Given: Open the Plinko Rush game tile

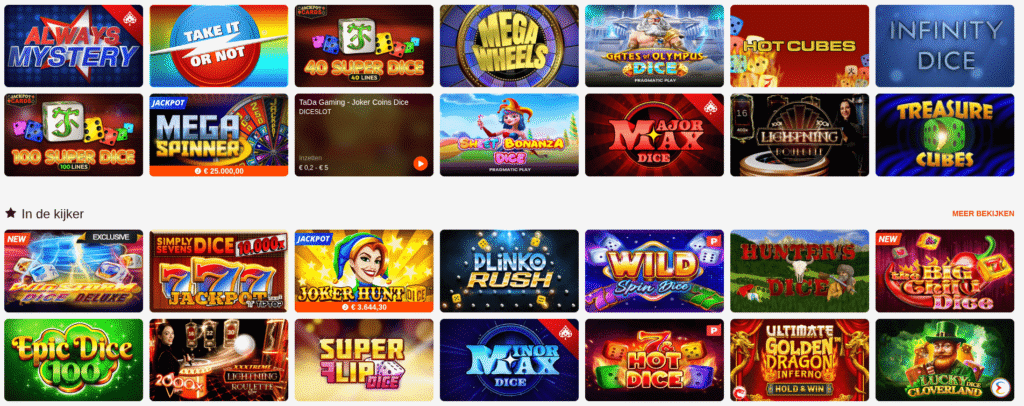Looking at the screenshot, I should tap(509, 271).
